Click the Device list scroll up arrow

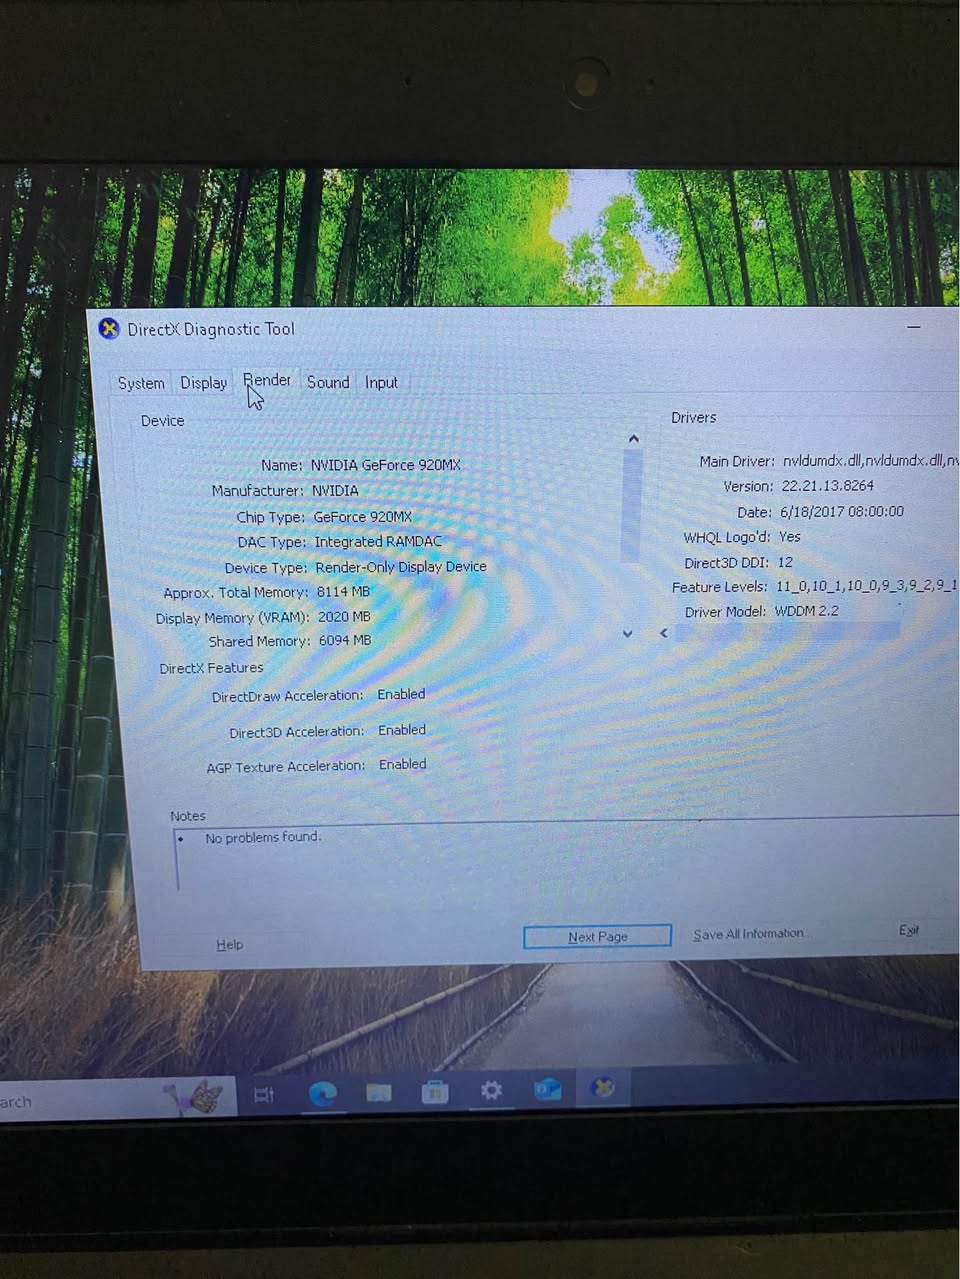(633, 439)
